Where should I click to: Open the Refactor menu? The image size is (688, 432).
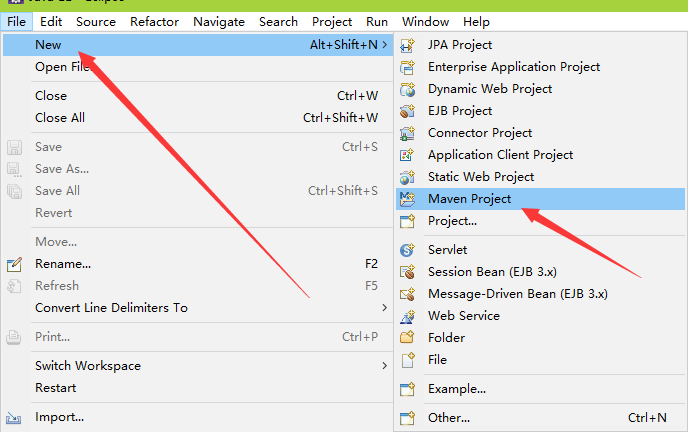tap(154, 21)
